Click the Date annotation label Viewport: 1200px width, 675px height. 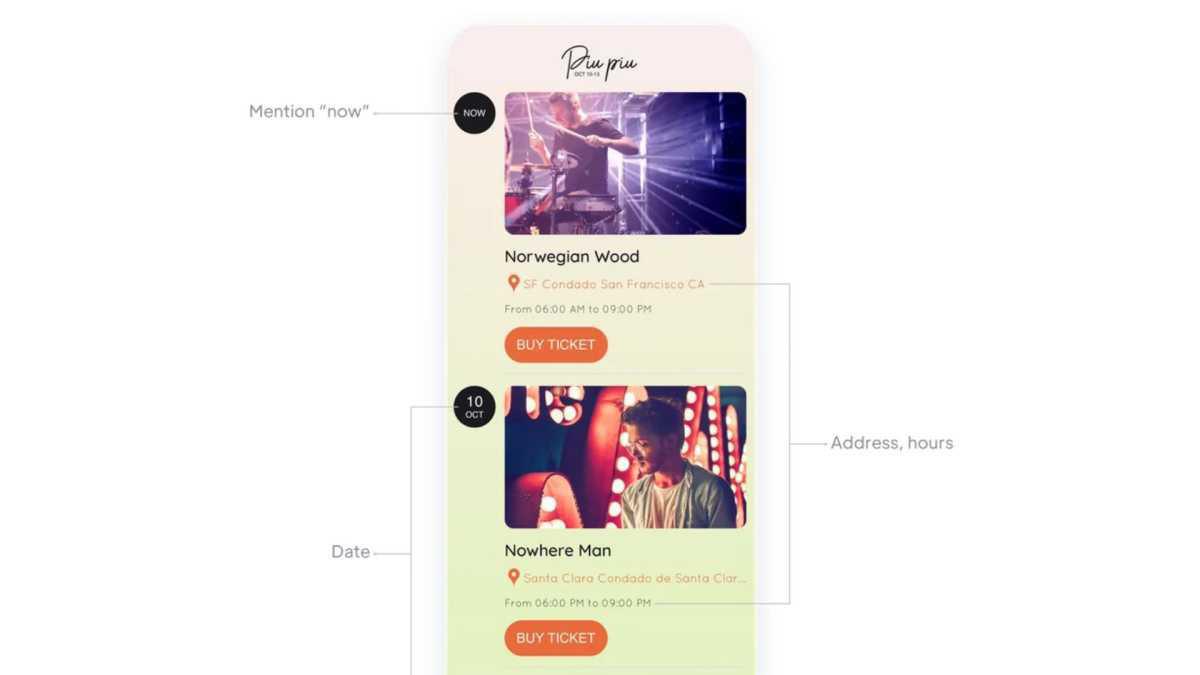[x=351, y=552]
